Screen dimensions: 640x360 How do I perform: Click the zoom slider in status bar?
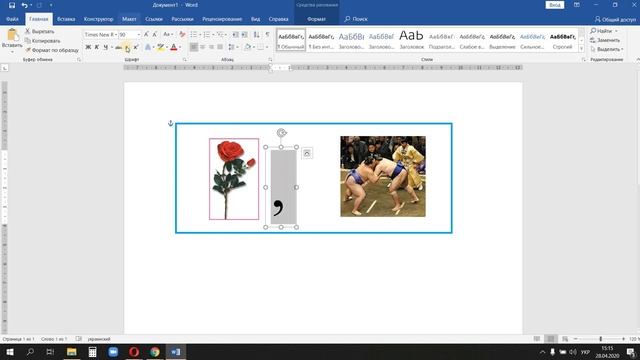click(x=600, y=339)
